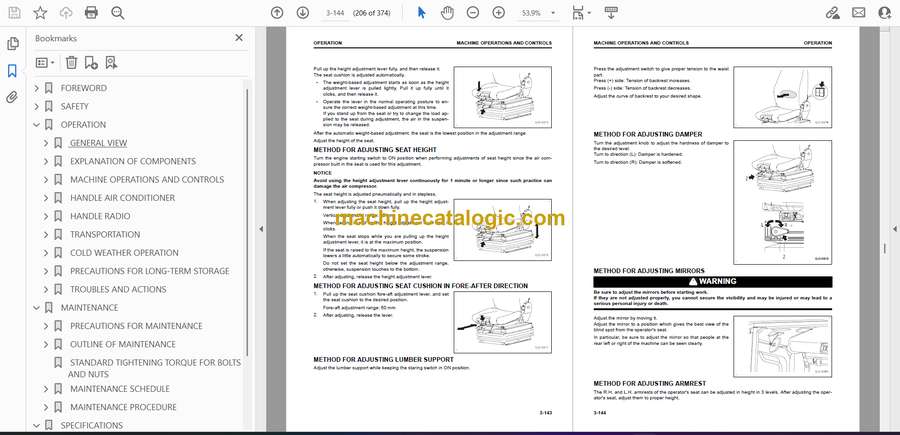Zoom out with the minus button
The height and width of the screenshot is (435, 900).
(x=473, y=13)
